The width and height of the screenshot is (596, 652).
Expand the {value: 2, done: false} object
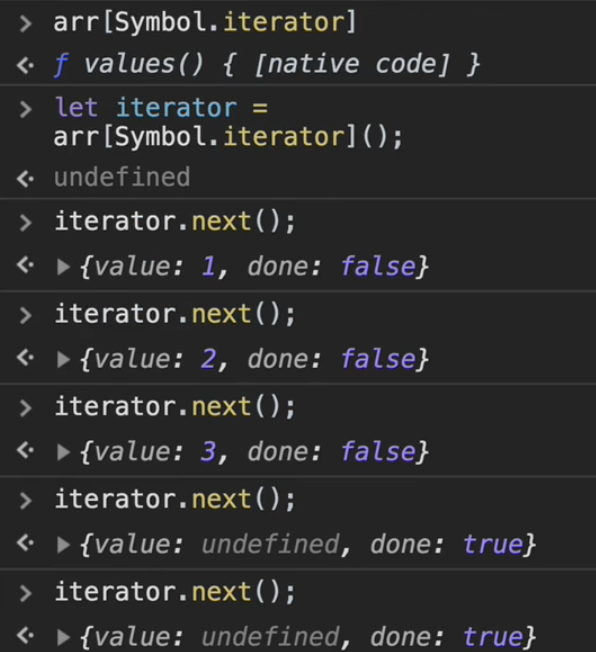(63, 359)
